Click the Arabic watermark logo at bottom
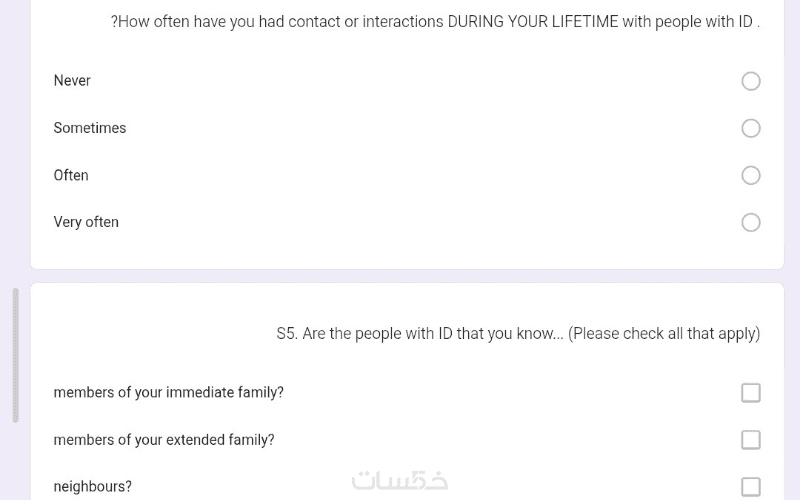The image size is (800, 500). tap(400, 481)
